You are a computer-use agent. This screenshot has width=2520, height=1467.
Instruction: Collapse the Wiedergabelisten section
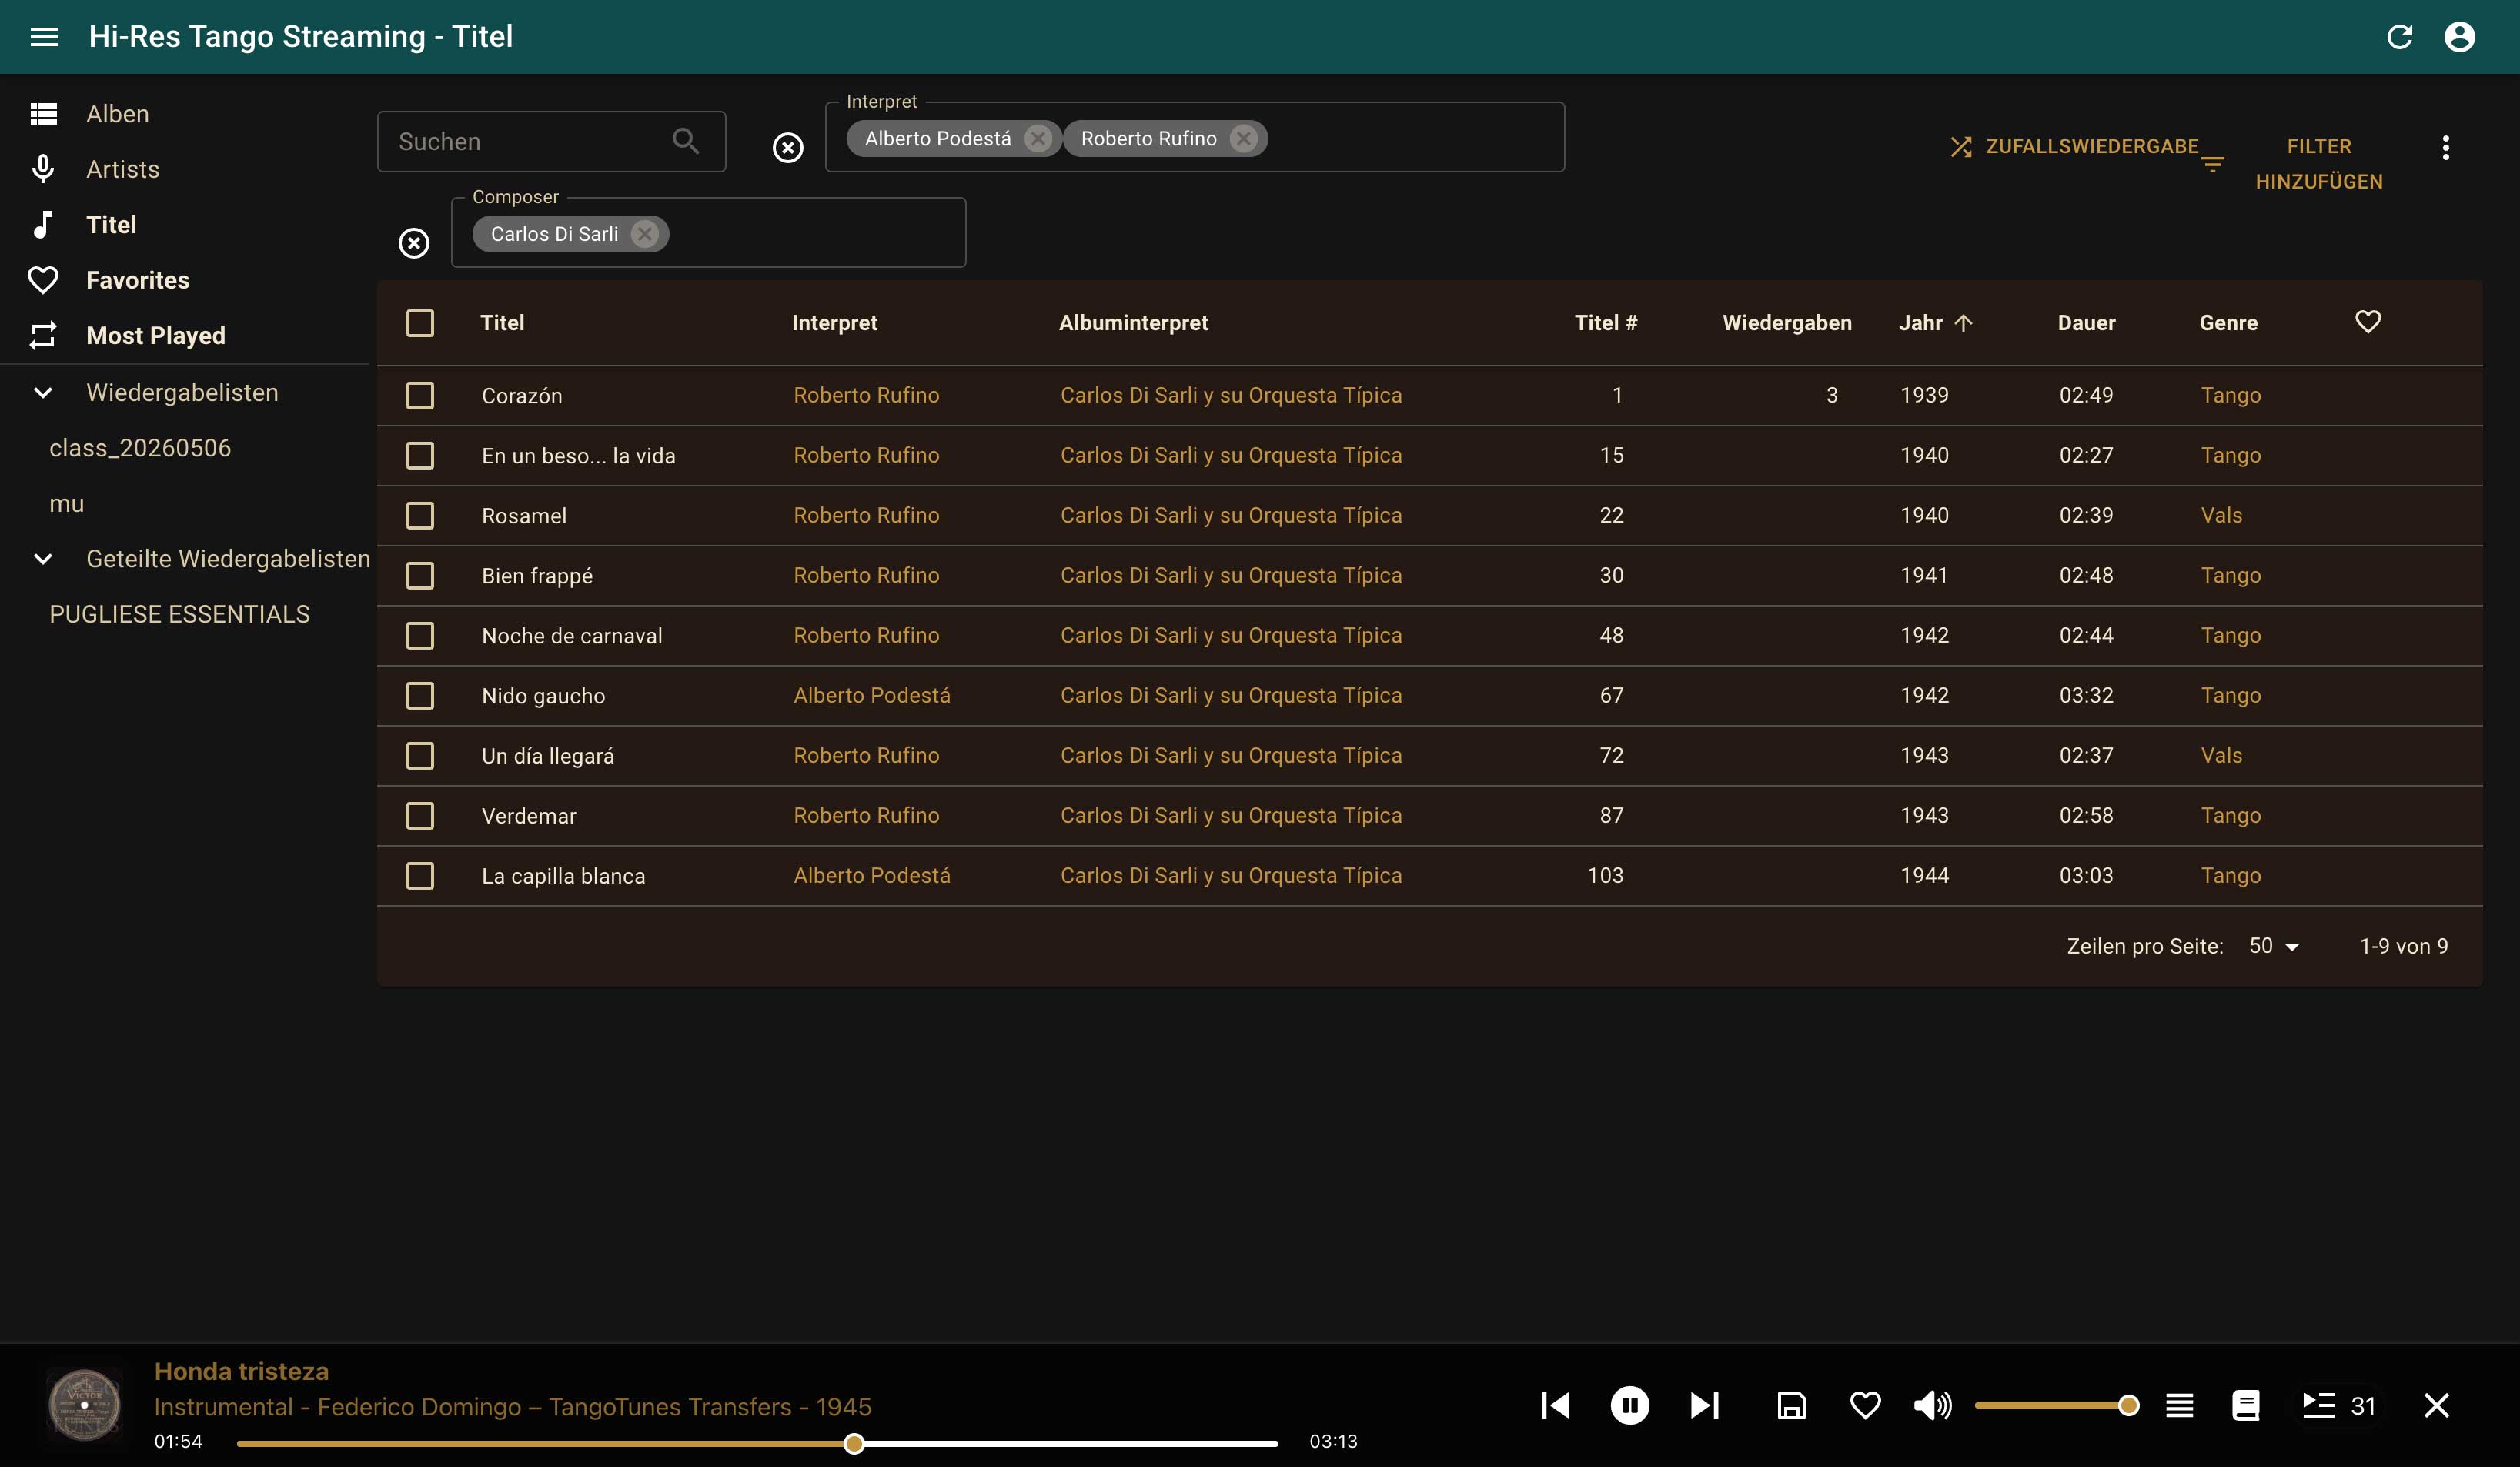coord(43,392)
